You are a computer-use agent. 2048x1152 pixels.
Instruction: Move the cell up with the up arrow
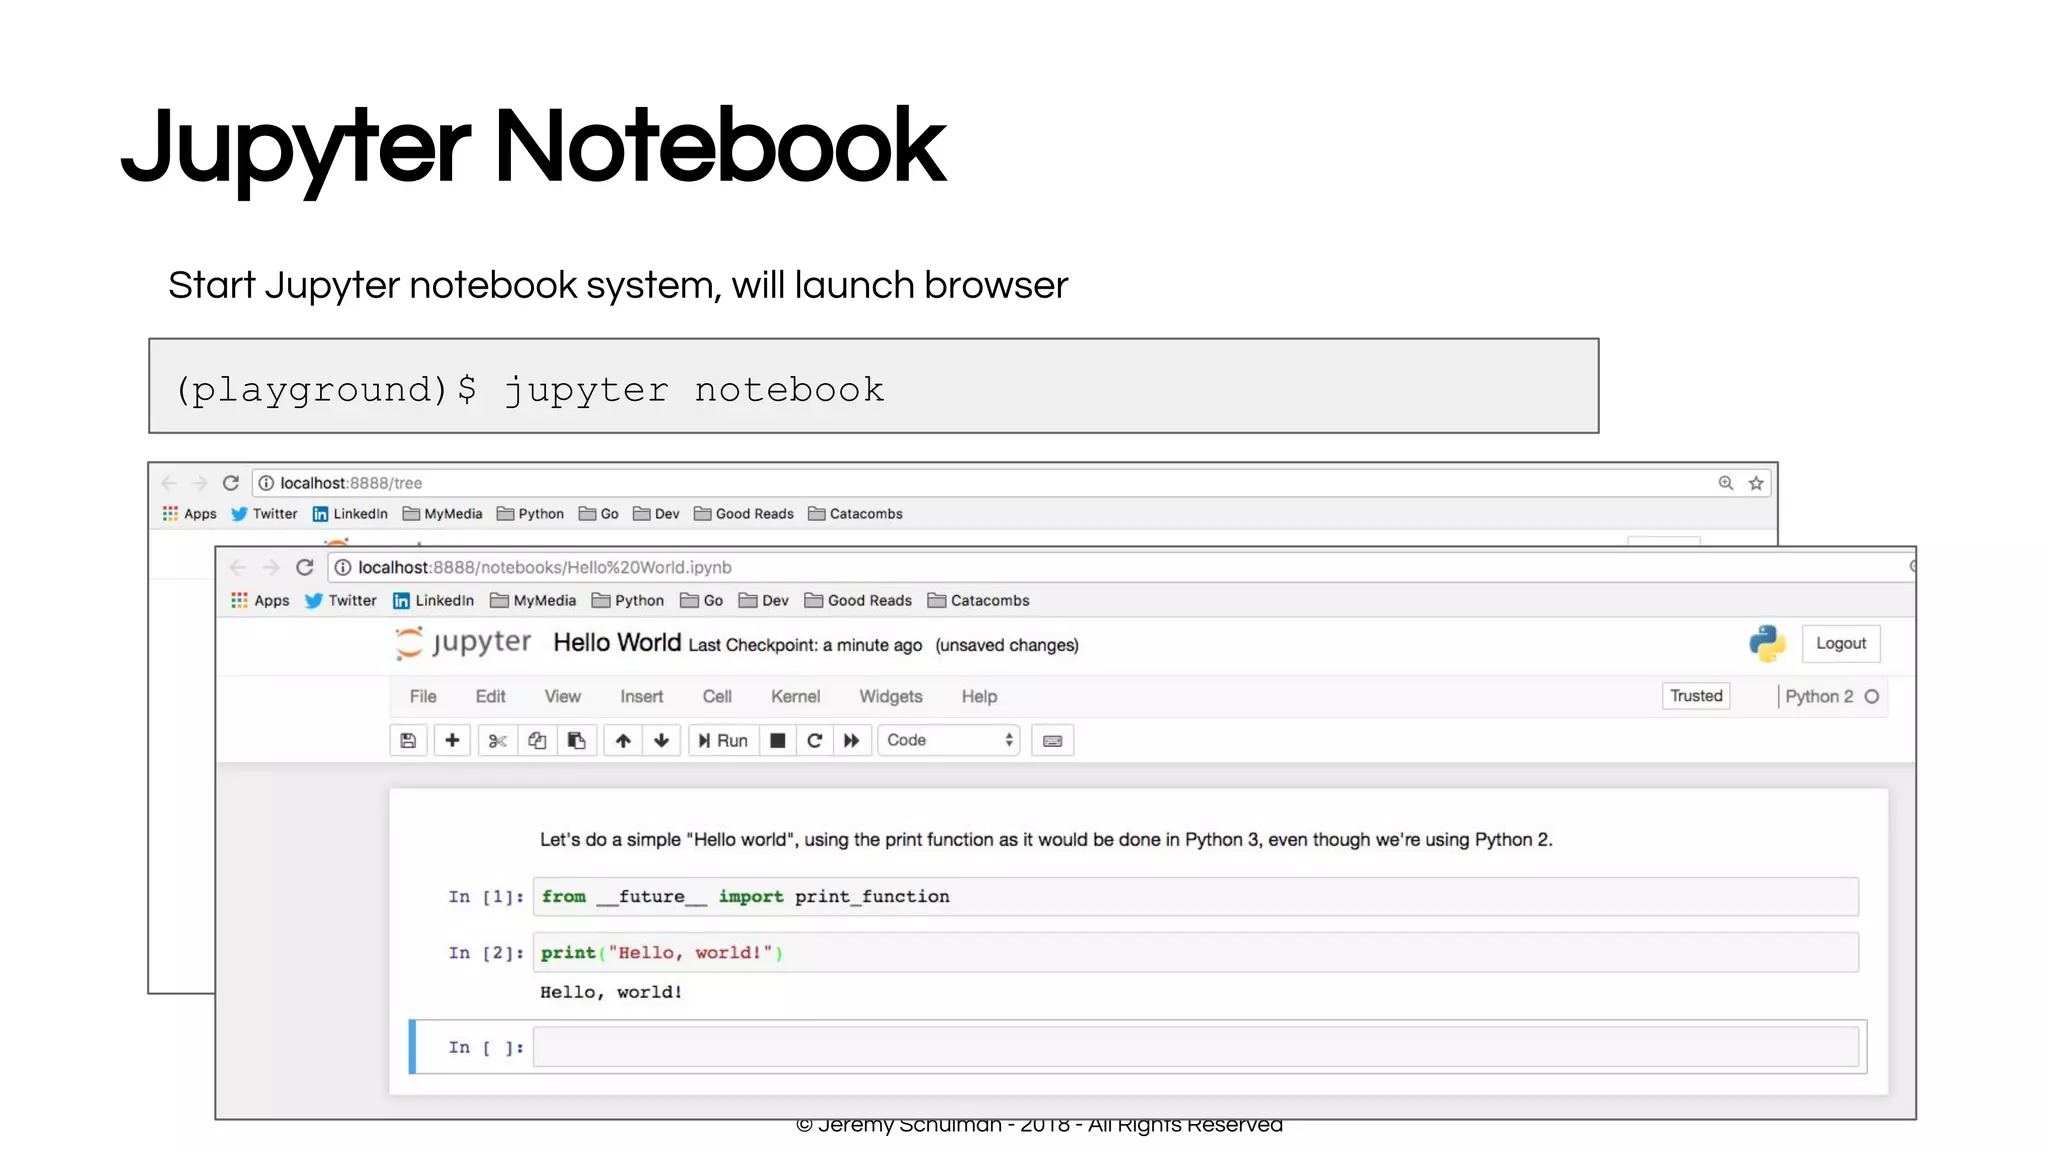(623, 740)
